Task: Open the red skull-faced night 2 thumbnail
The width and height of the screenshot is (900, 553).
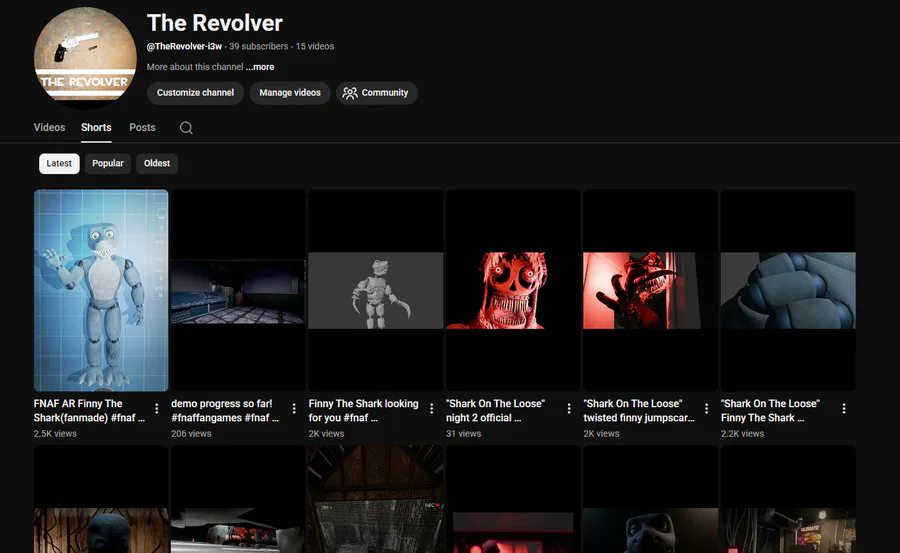Action: pyautogui.click(x=513, y=290)
